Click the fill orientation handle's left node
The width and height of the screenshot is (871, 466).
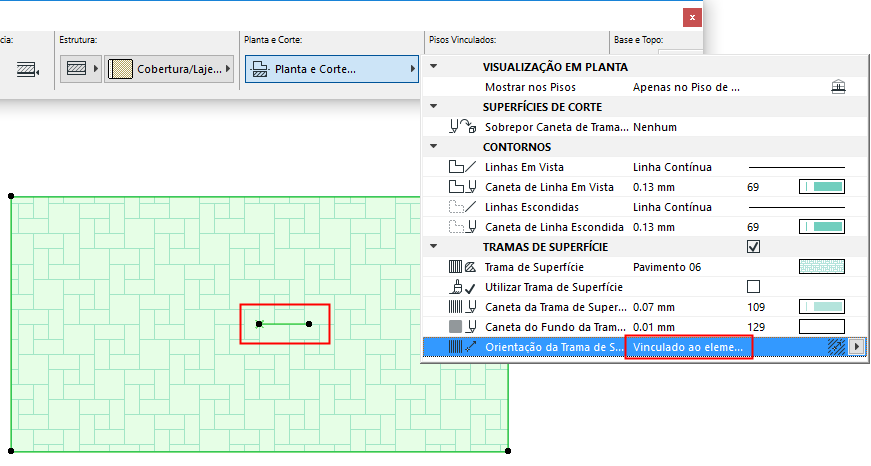point(259,324)
